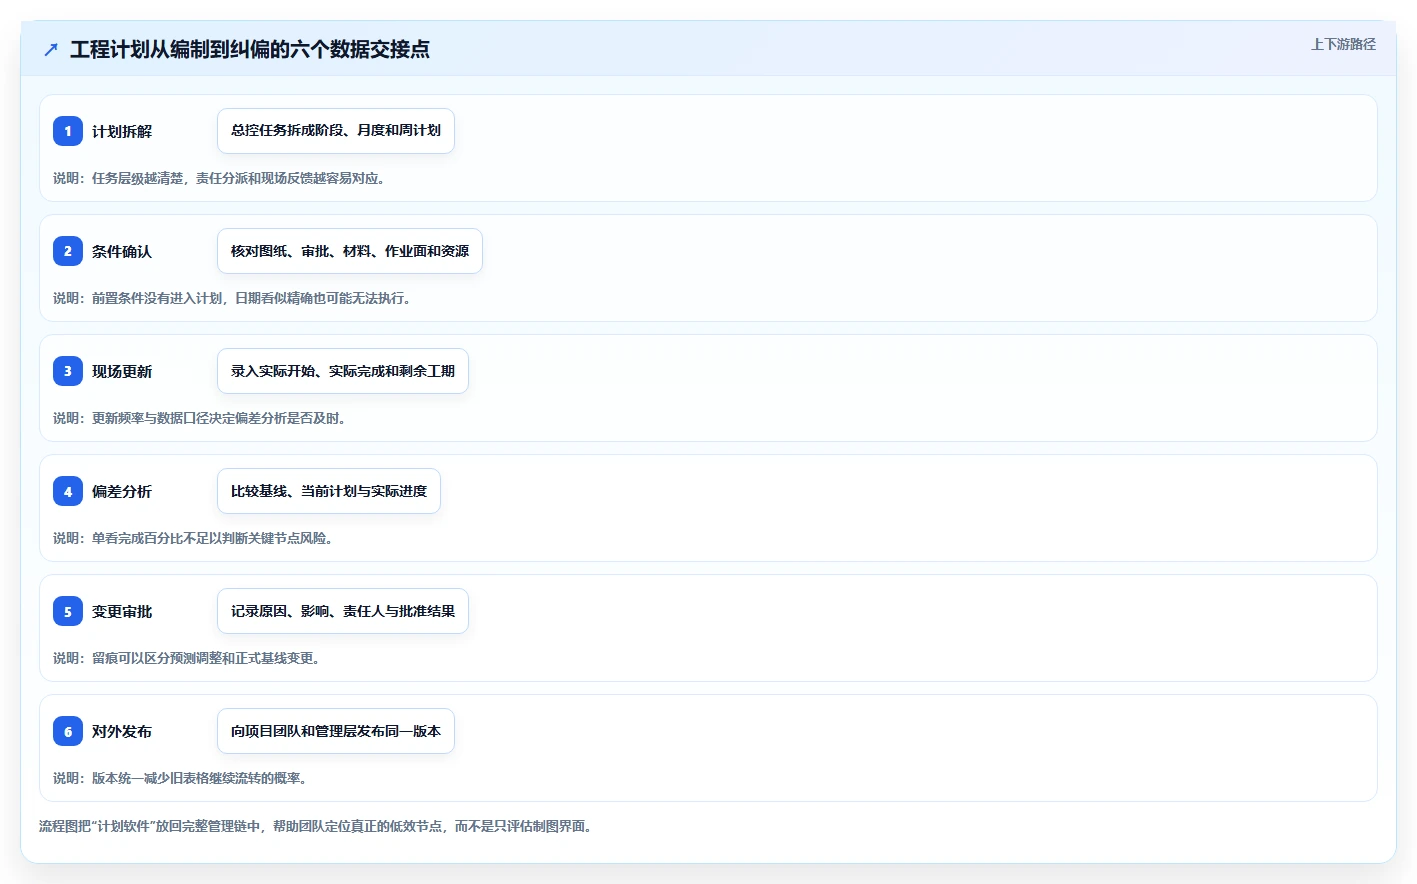The height and width of the screenshot is (884, 1417).
Task: Click the 上下游路径 label
Action: click(x=1343, y=44)
